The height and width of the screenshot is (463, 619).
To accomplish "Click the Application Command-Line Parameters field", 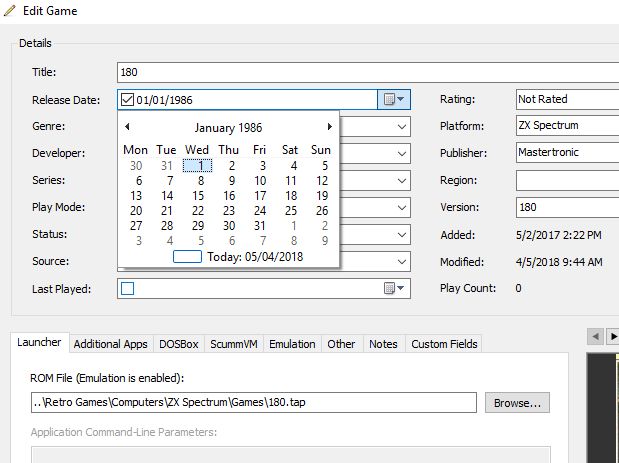I will coord(291,455).
